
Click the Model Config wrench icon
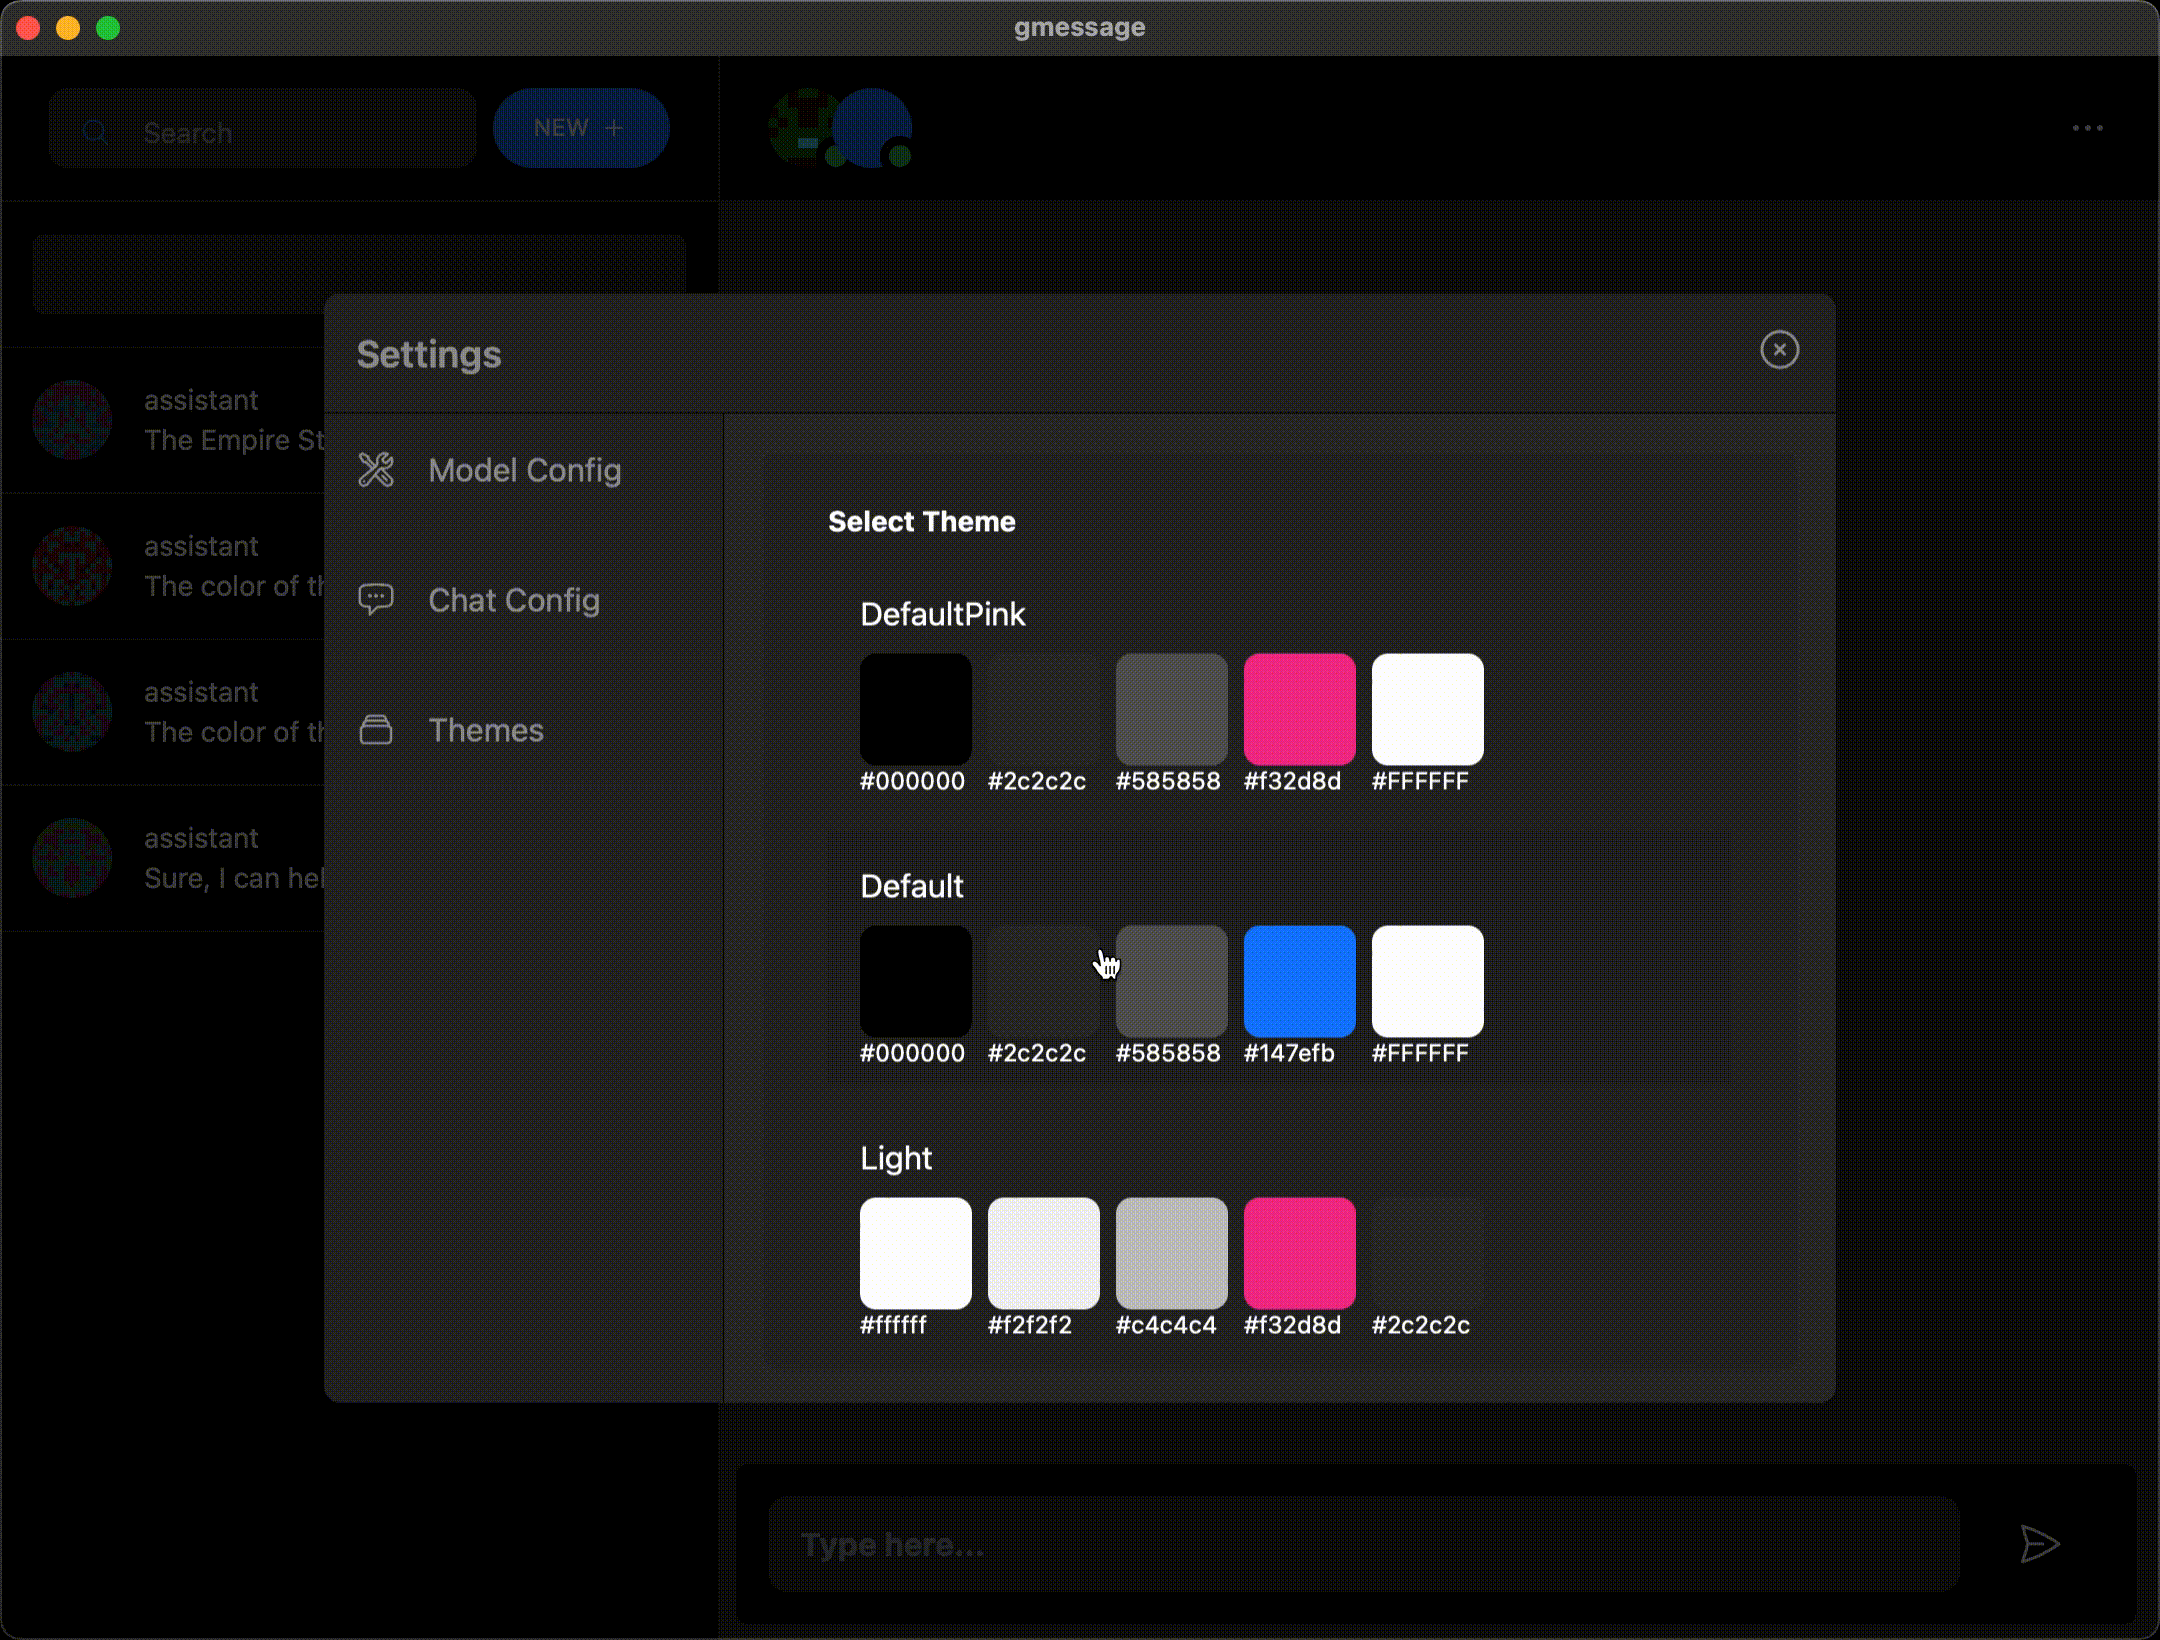(376, 470)
